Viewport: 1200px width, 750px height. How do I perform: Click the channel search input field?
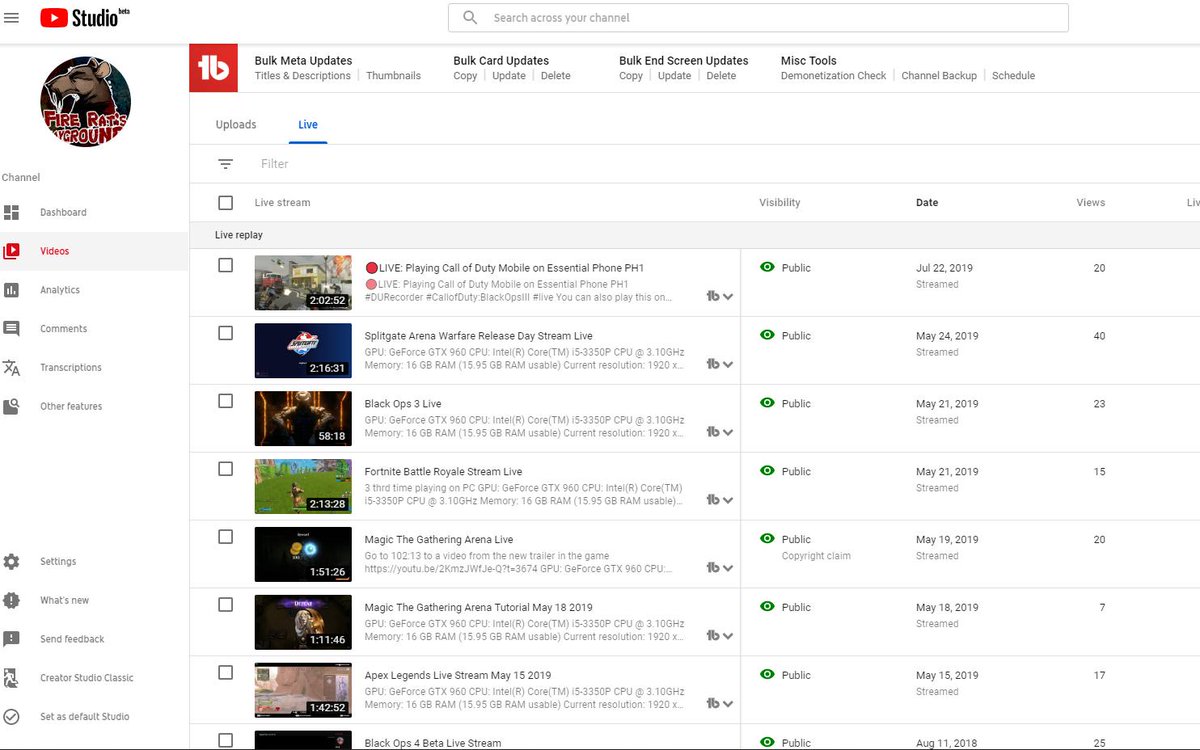point(758,18)
